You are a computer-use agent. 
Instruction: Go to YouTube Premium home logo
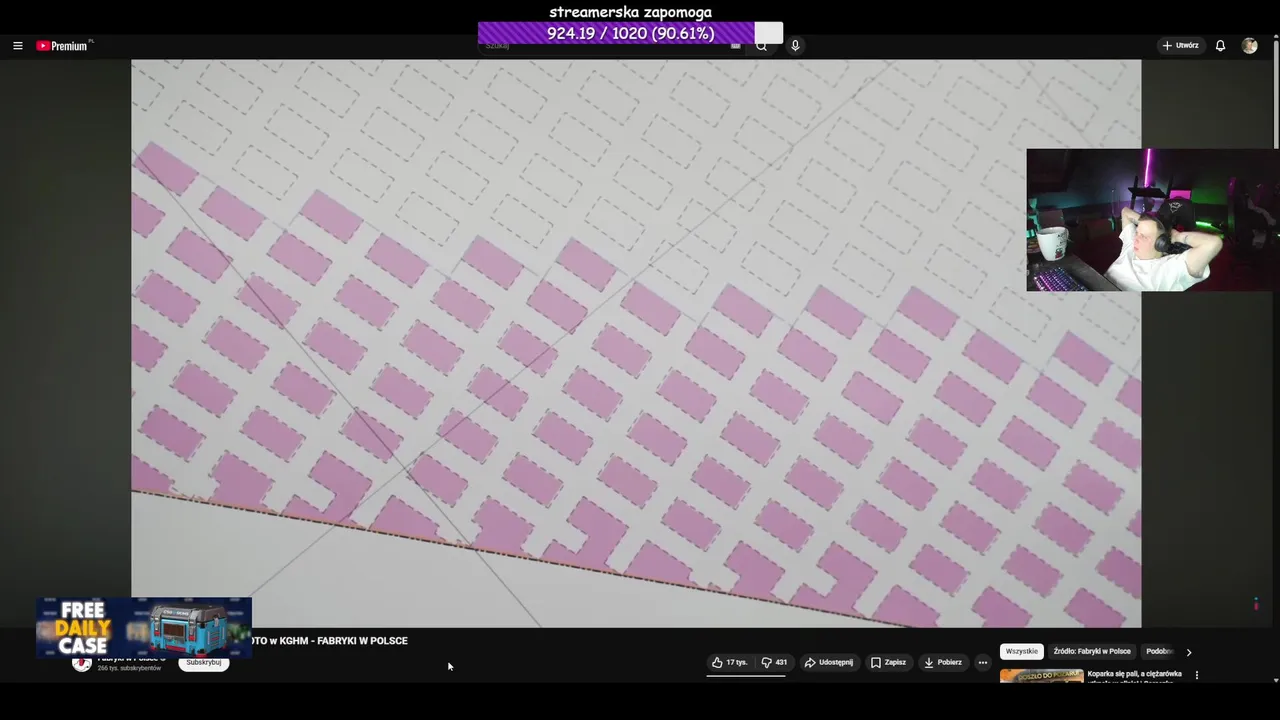tap(64, 46)
